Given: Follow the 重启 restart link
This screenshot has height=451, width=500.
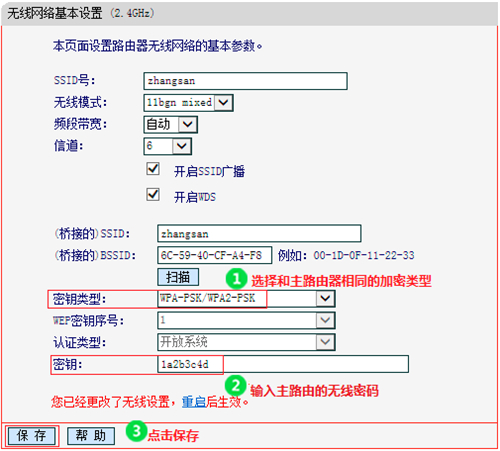Looking at the screenshot, I should 193,402.
